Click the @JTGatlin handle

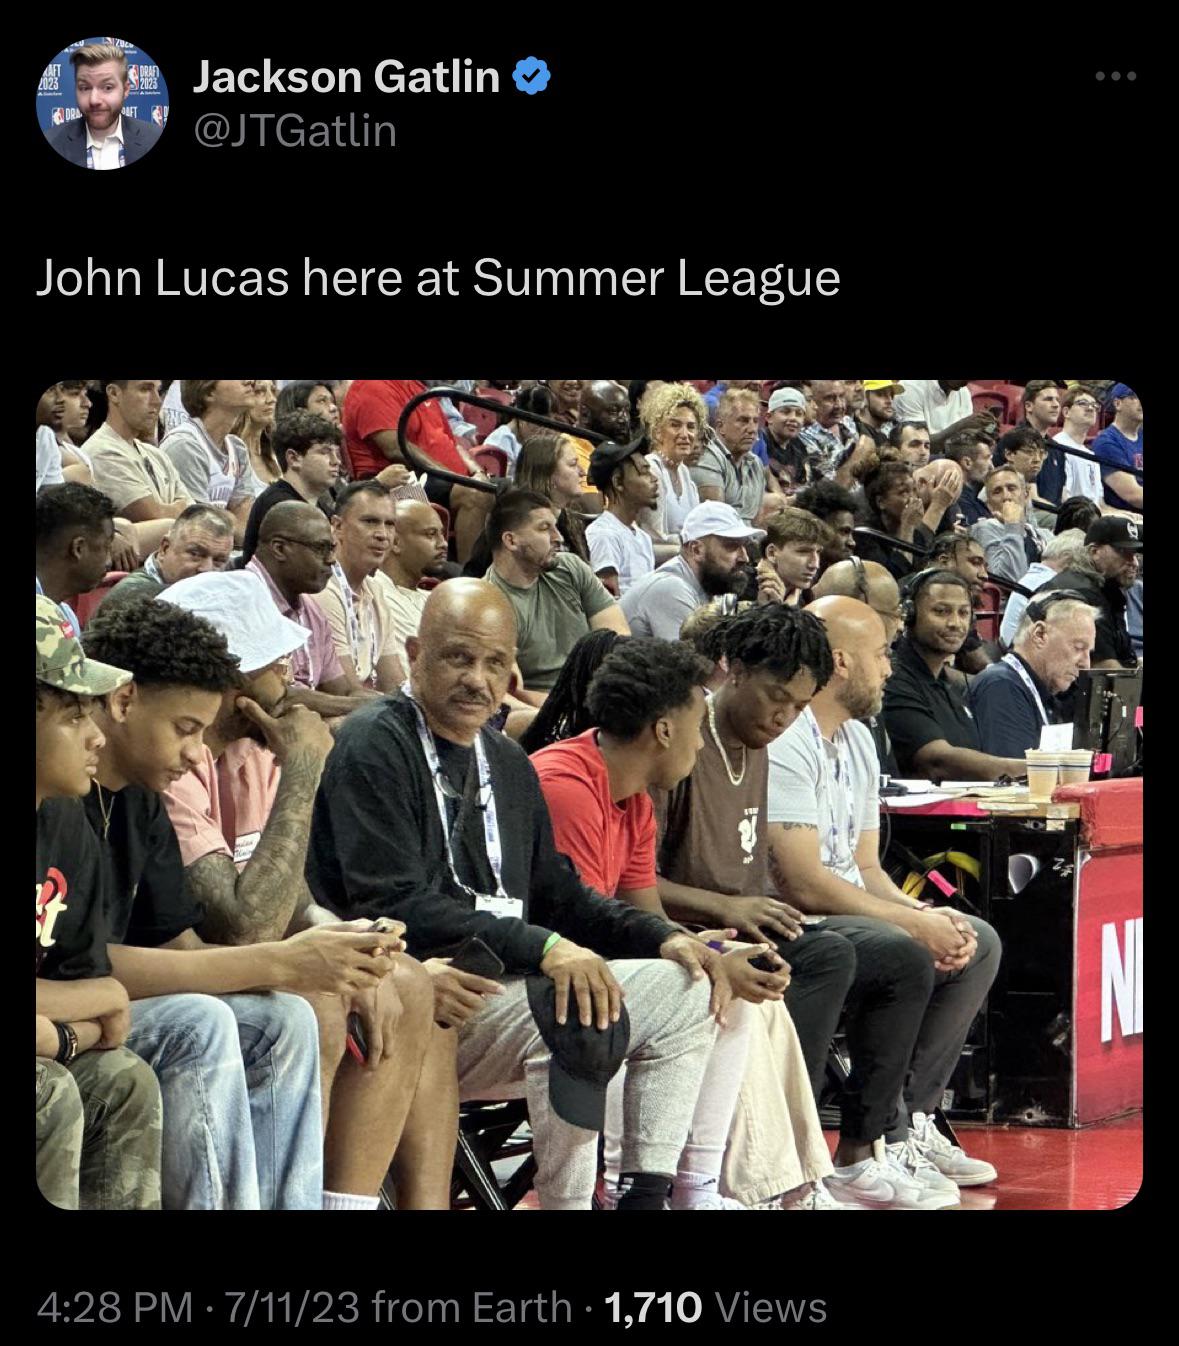click(295, 131)
